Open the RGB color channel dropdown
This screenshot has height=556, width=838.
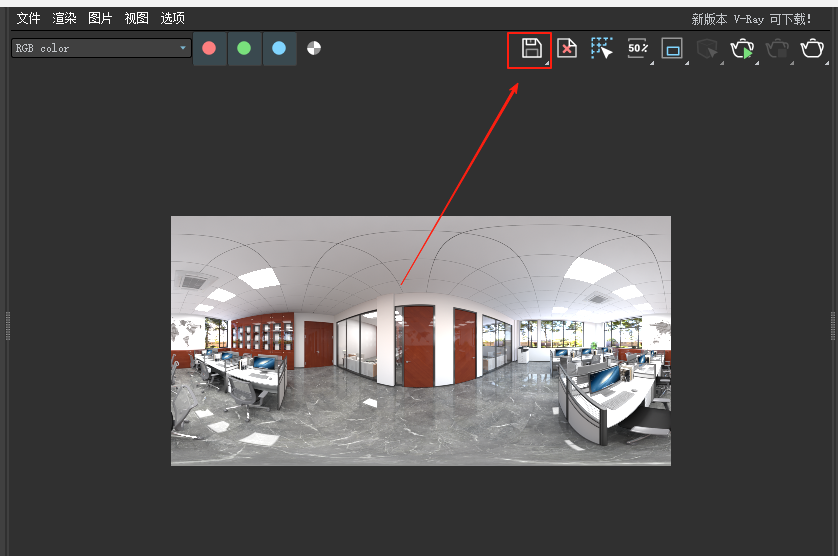coord(100,48)
